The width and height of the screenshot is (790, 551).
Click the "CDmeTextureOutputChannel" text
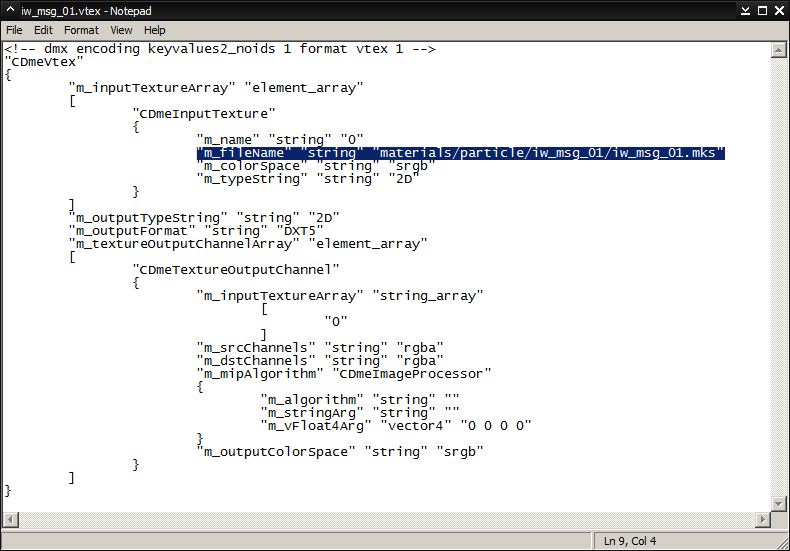[236, 270]
